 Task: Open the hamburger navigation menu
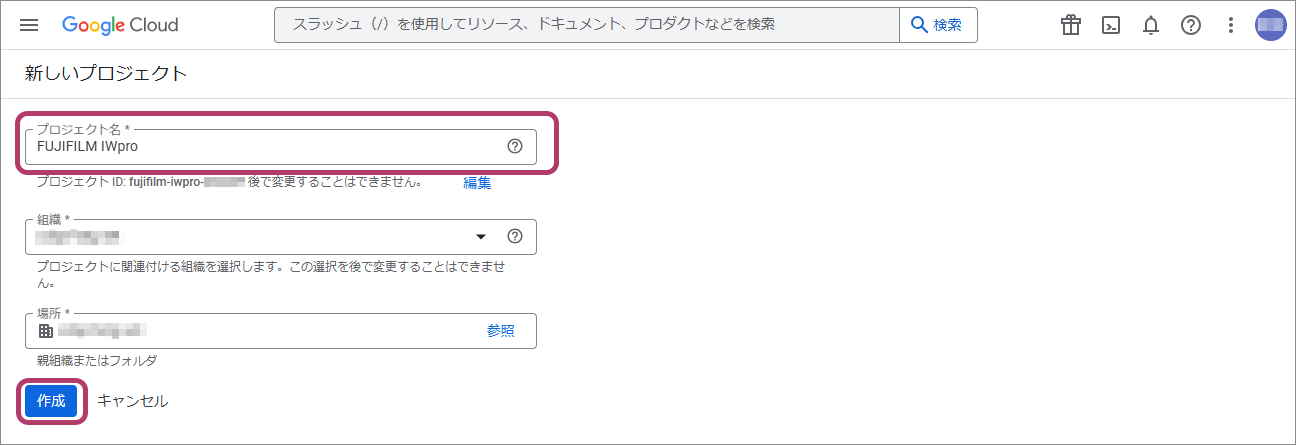28,25
